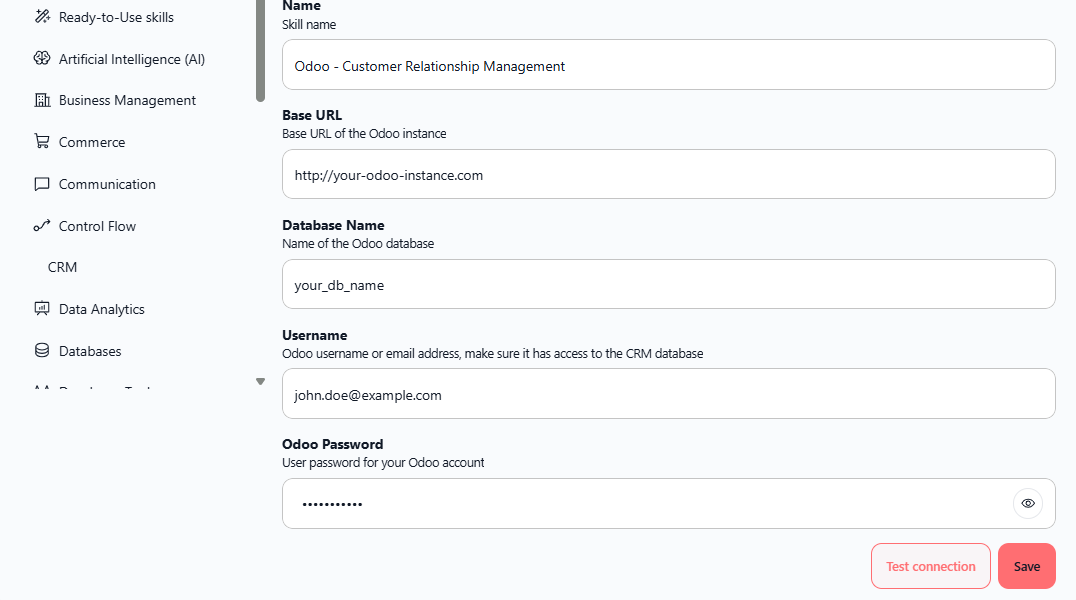Click the sidebar scrollbar thumb

260,49
